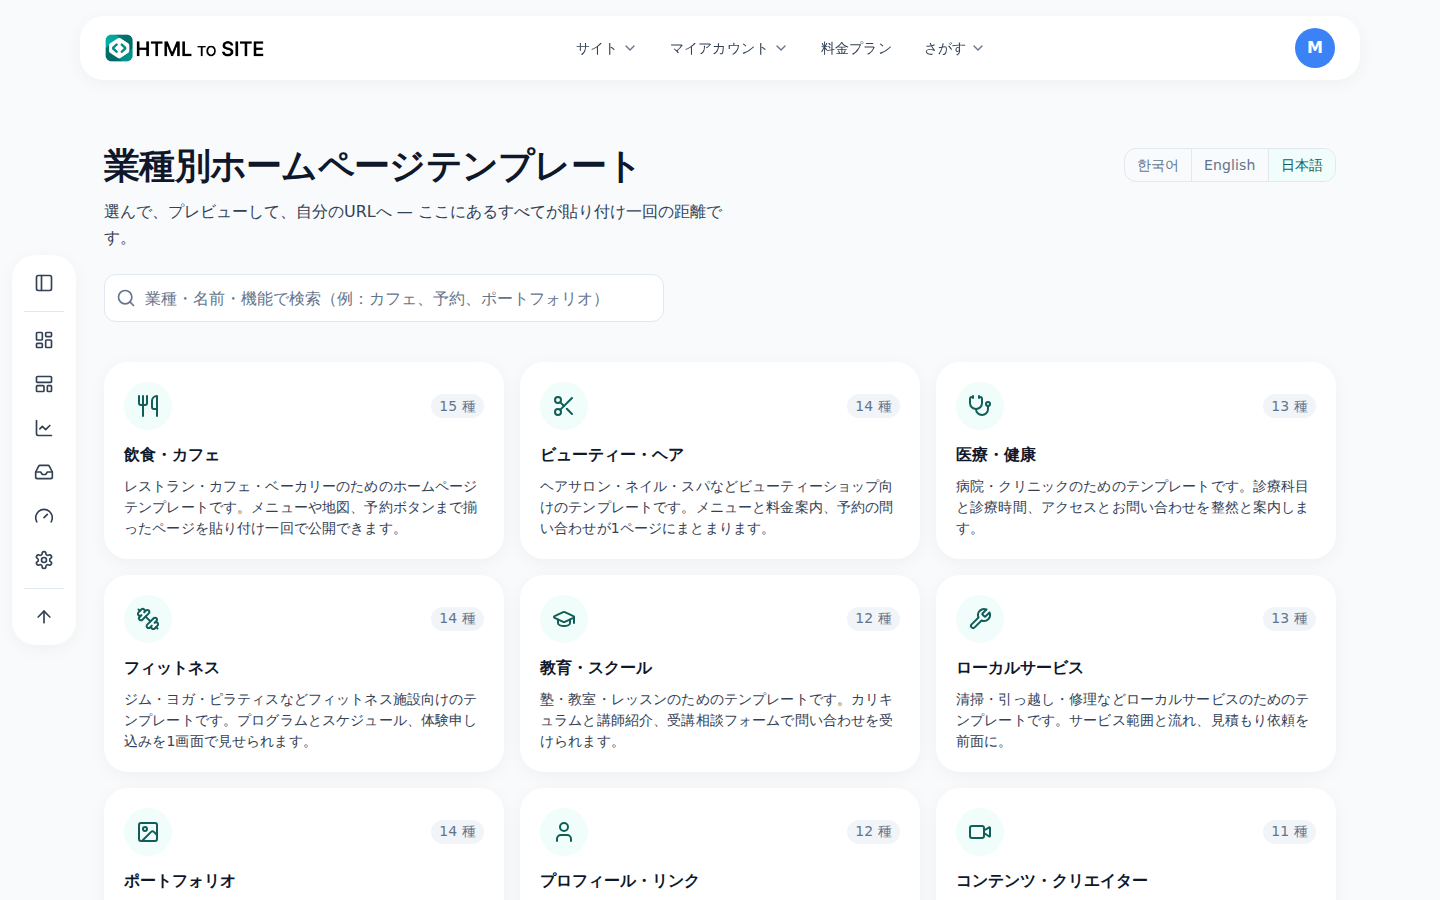Viewport: 1440px width, 900px height.
Task: Select the 日本語 language tab
Action: point(1301,165)
